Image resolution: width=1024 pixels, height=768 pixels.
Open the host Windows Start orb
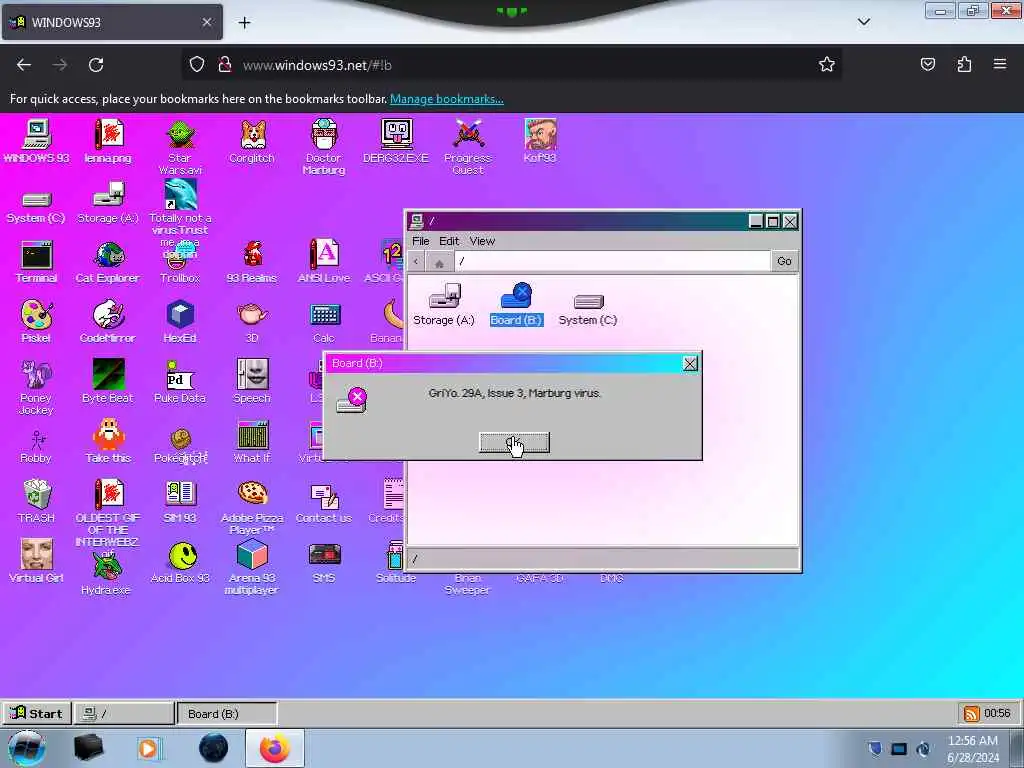point(27,748)
